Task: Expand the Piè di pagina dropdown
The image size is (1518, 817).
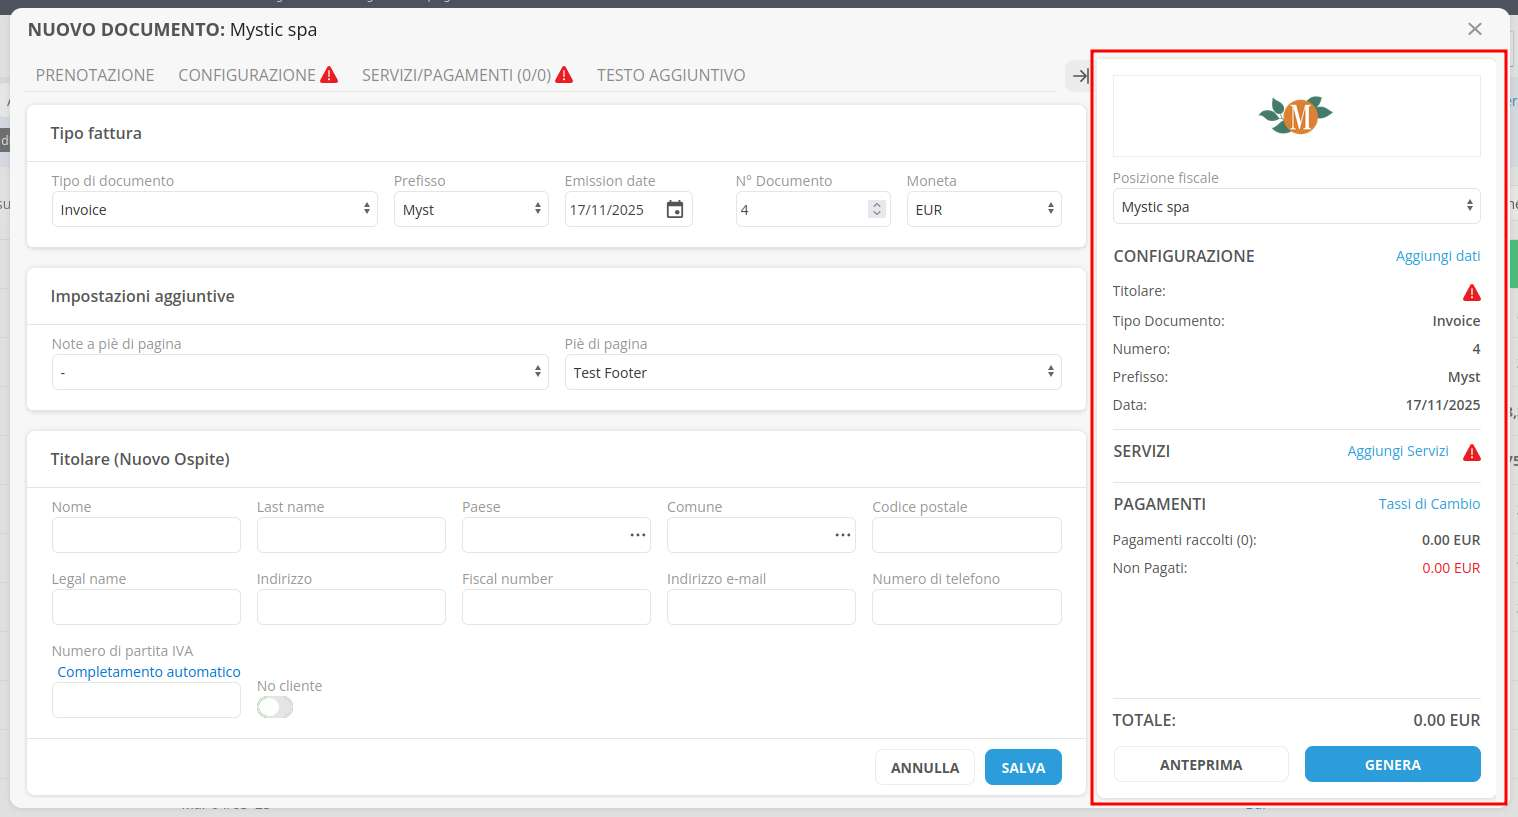Action: click(812, 373)
